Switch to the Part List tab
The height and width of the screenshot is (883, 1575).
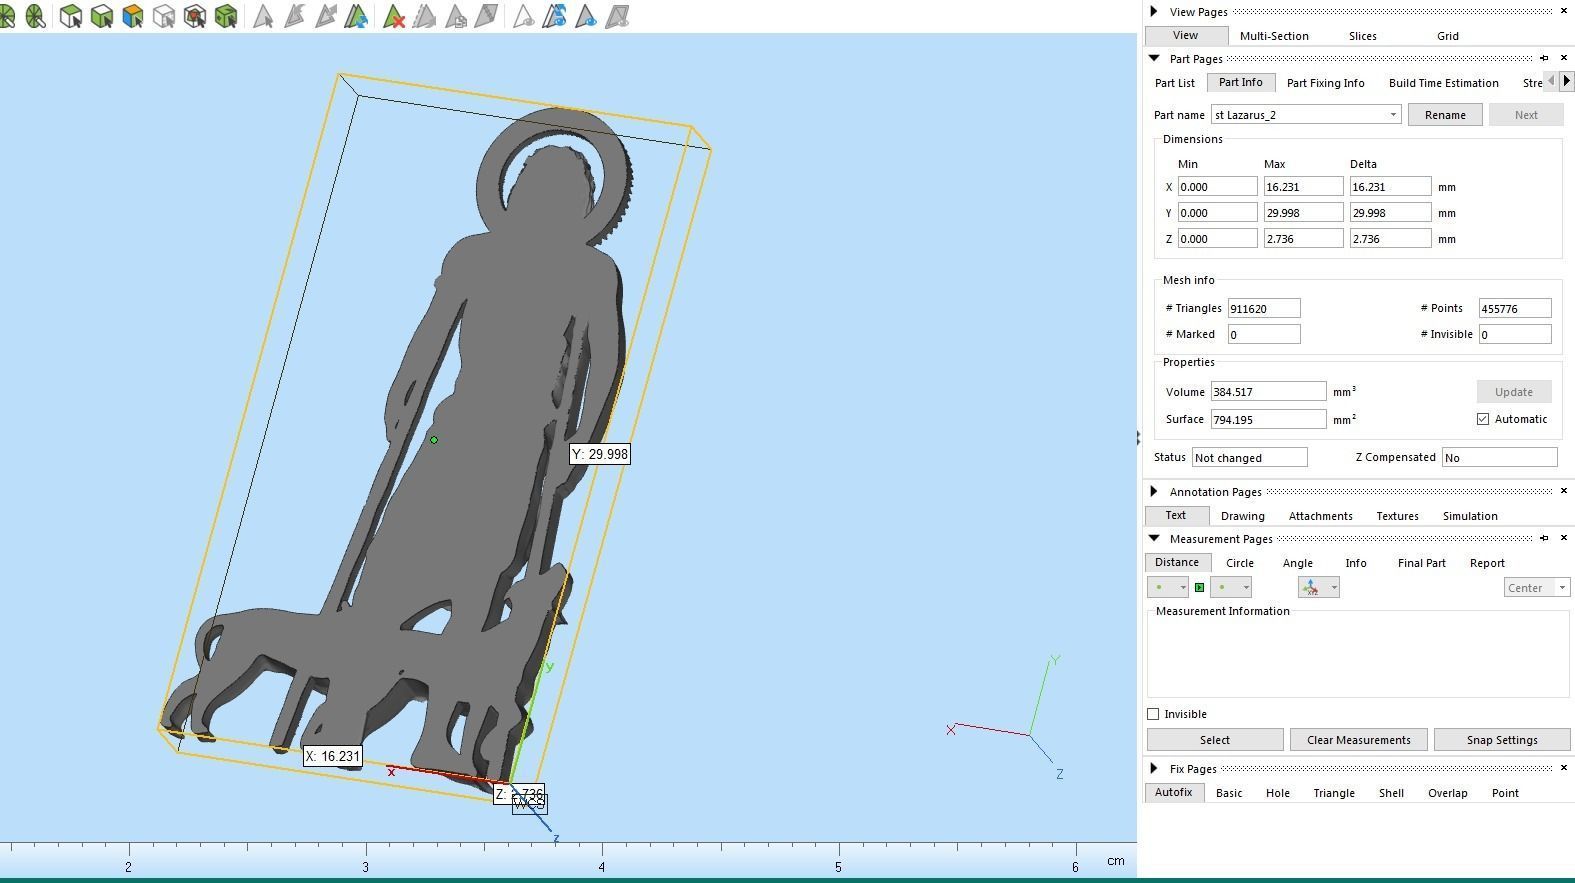[1174, 83]
